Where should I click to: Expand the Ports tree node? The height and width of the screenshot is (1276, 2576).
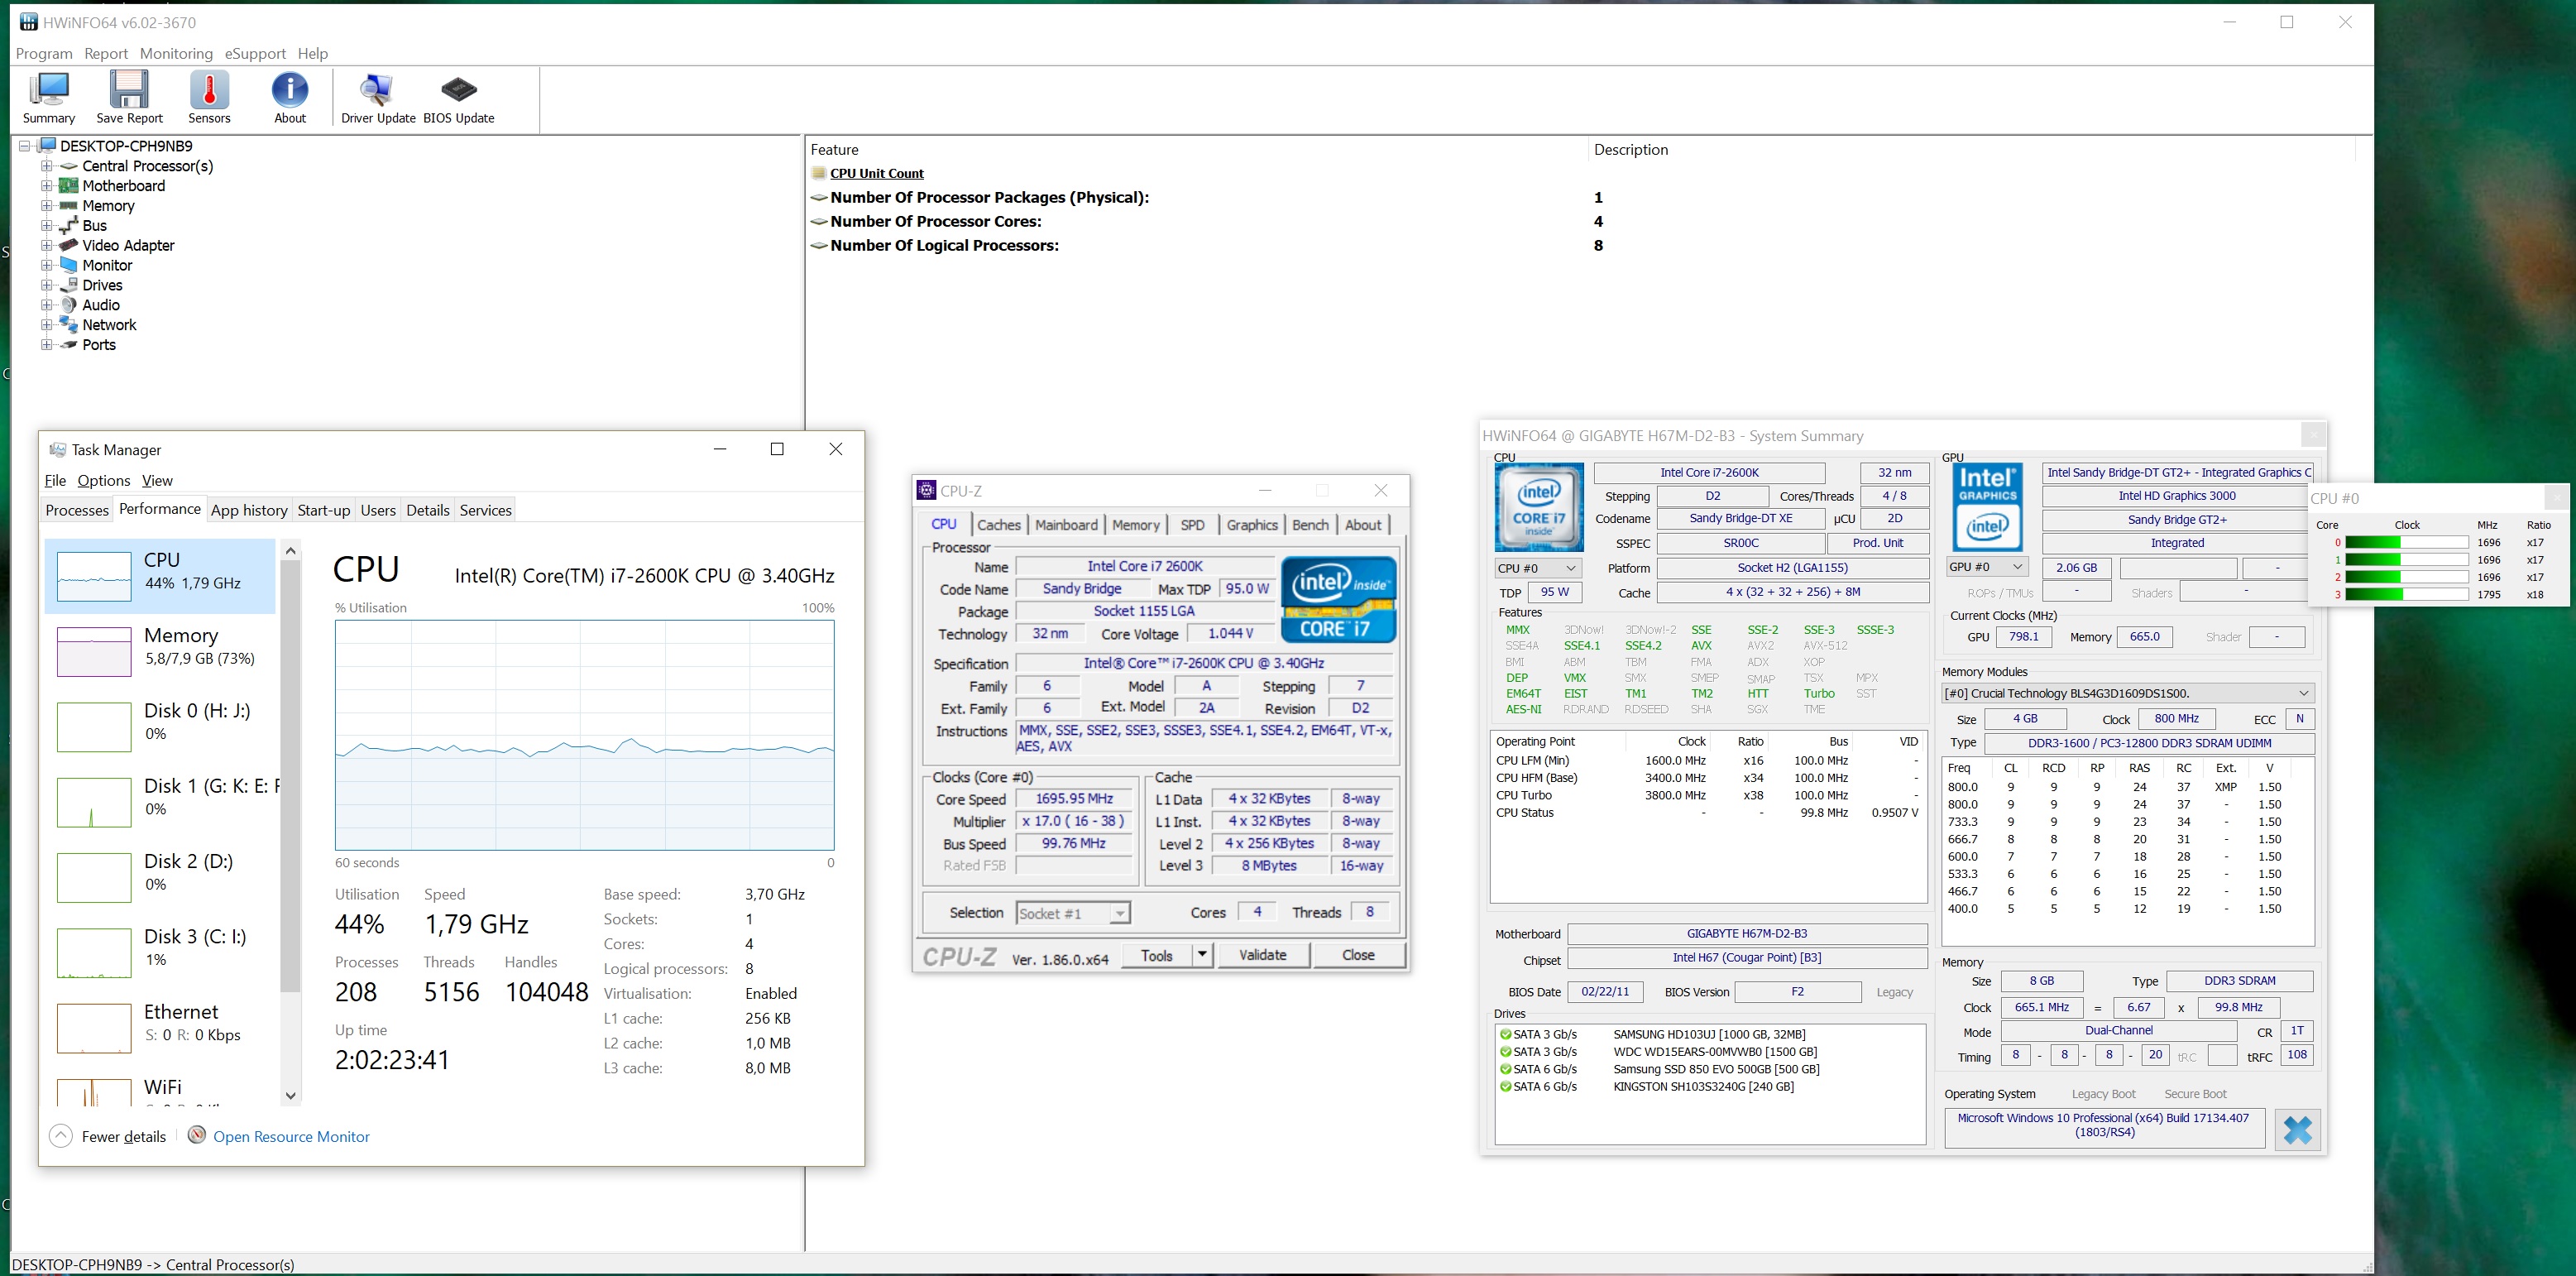tap(46, 345)
